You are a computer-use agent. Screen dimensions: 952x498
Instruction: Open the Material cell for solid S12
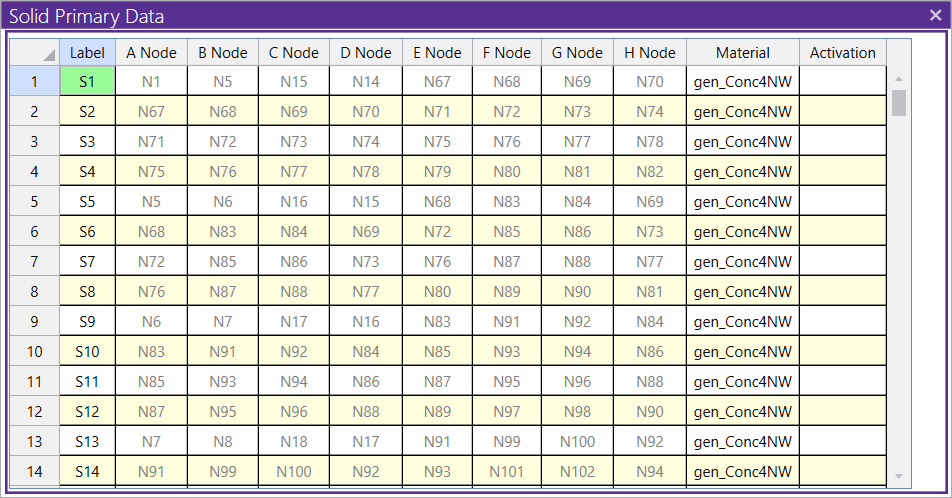click(742, 411)
